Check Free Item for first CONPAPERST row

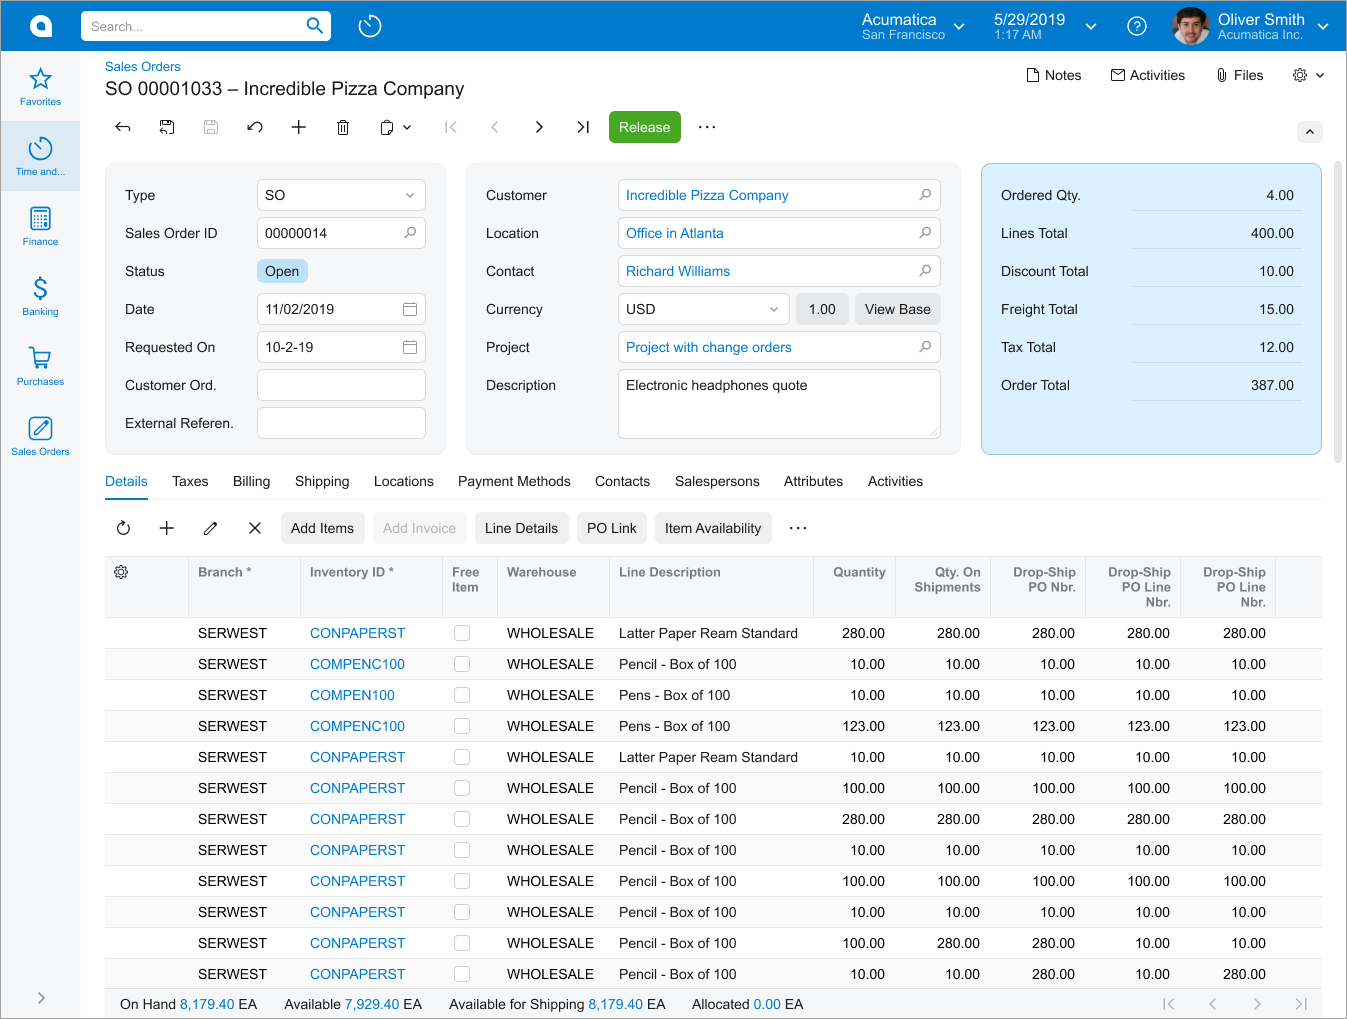click(462, 633)
